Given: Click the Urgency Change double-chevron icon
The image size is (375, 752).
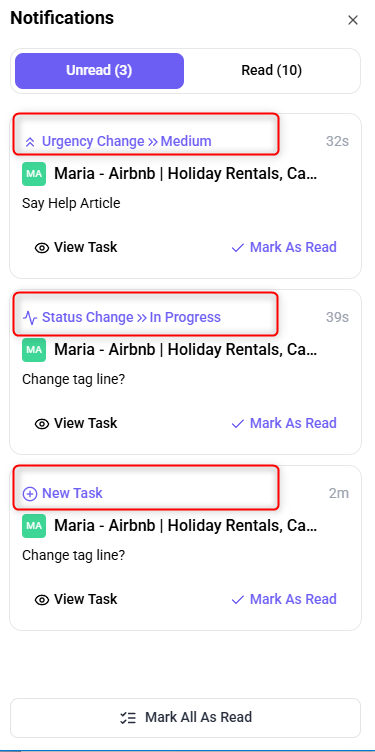Looking at the screenshot, I should point(30,141).
